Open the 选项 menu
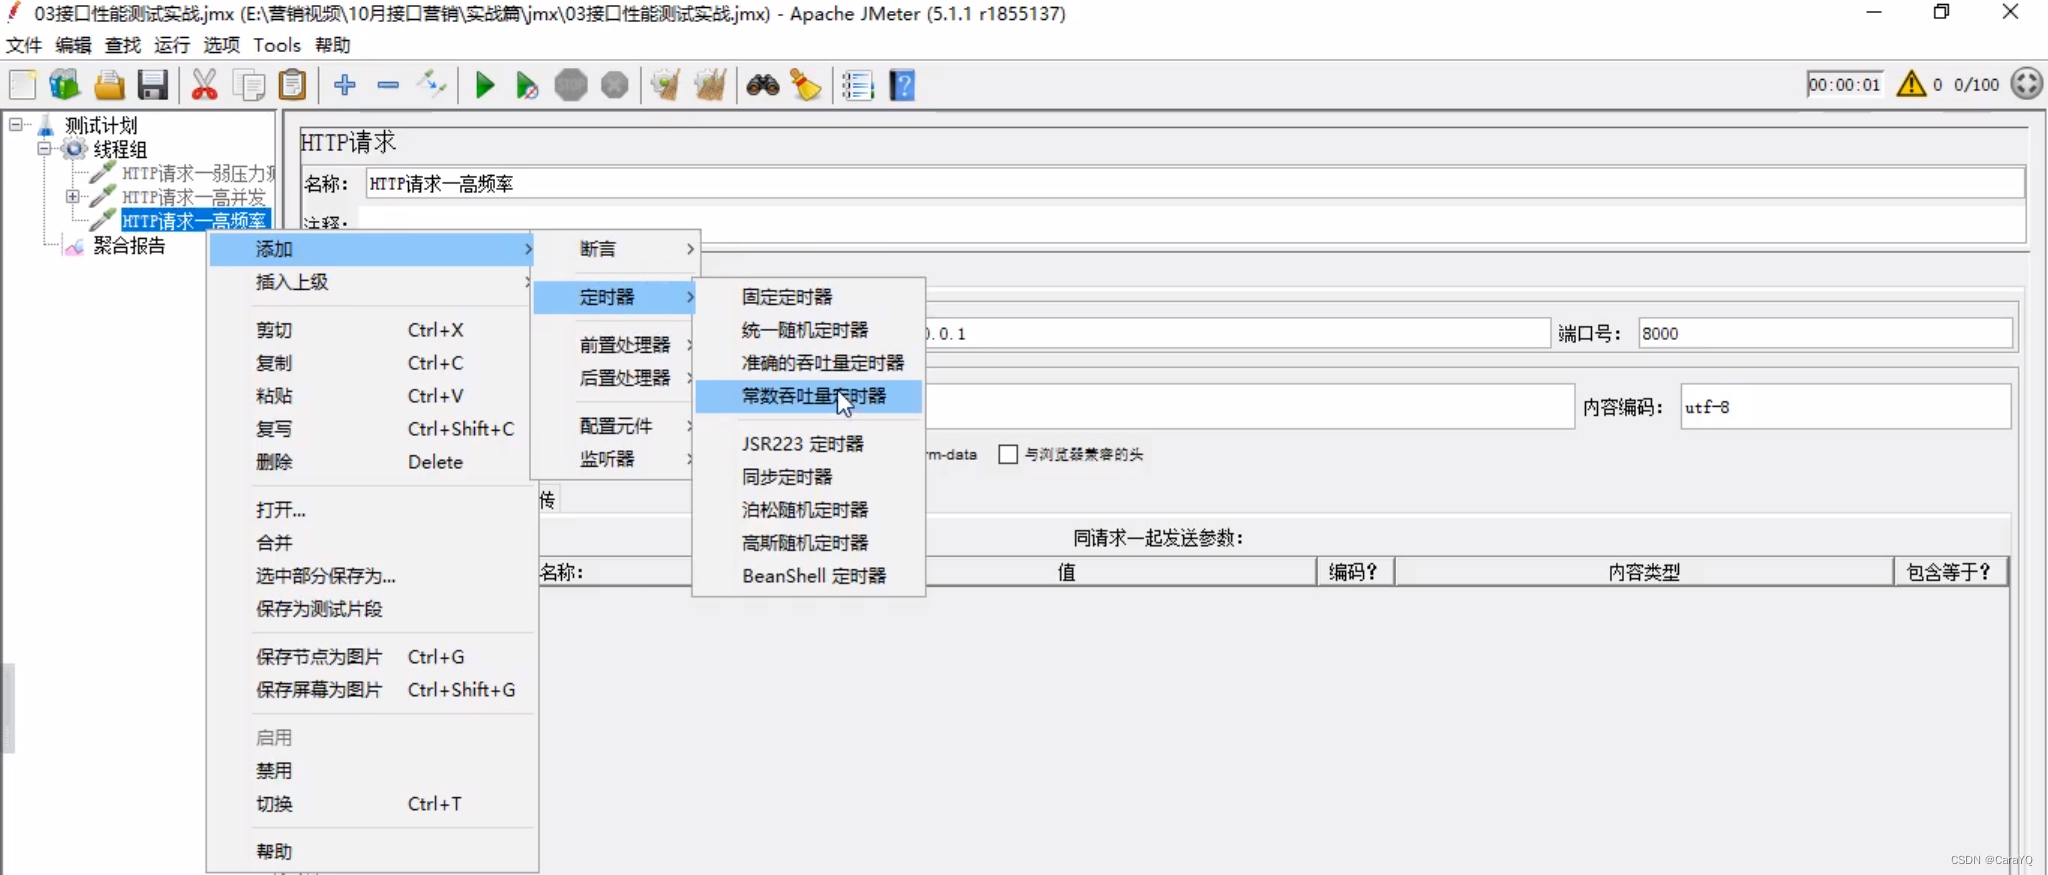The image size is (2048, 875). point(222,45)
